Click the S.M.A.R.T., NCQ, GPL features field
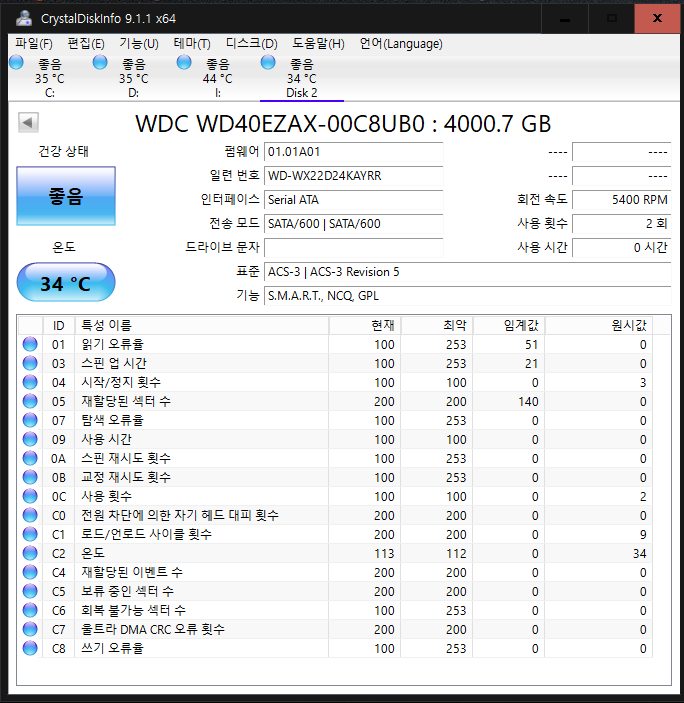The image size is (684, 703). coord(468,296)
